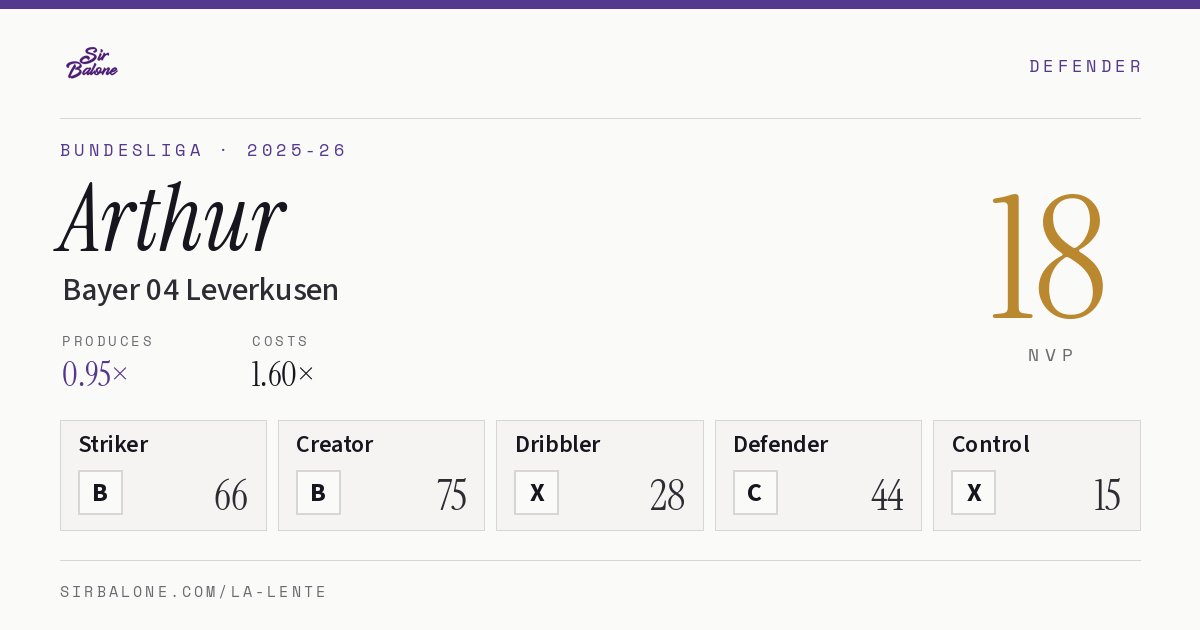This screenshot has height=630, width=1200.
Task: Click the Dribbler grade X badge
Action: point(537,492)
